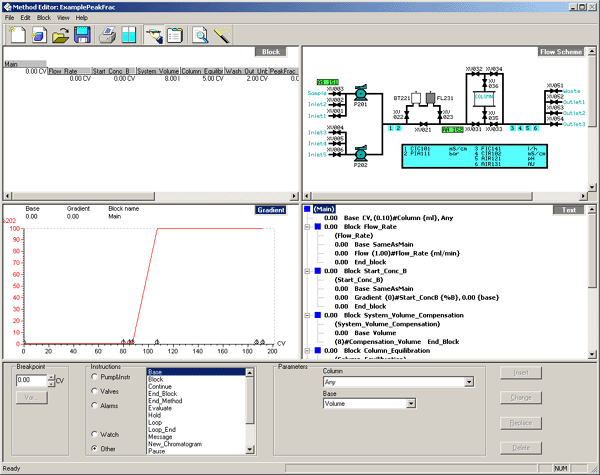Click pump P202 in flow scheme

(360, 154)
